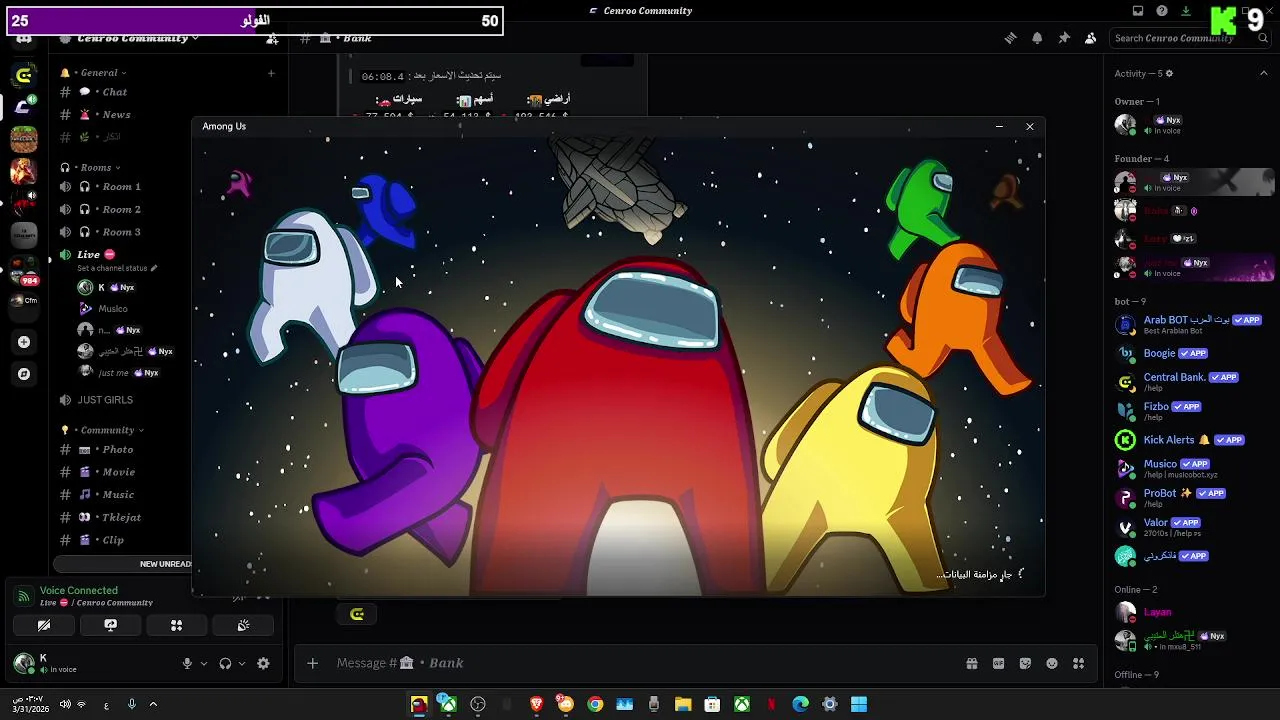The image size is (1280, 720).
Task: Click Arab BOT in member list
Action: pyautogui.click(x=1190, y=325)
